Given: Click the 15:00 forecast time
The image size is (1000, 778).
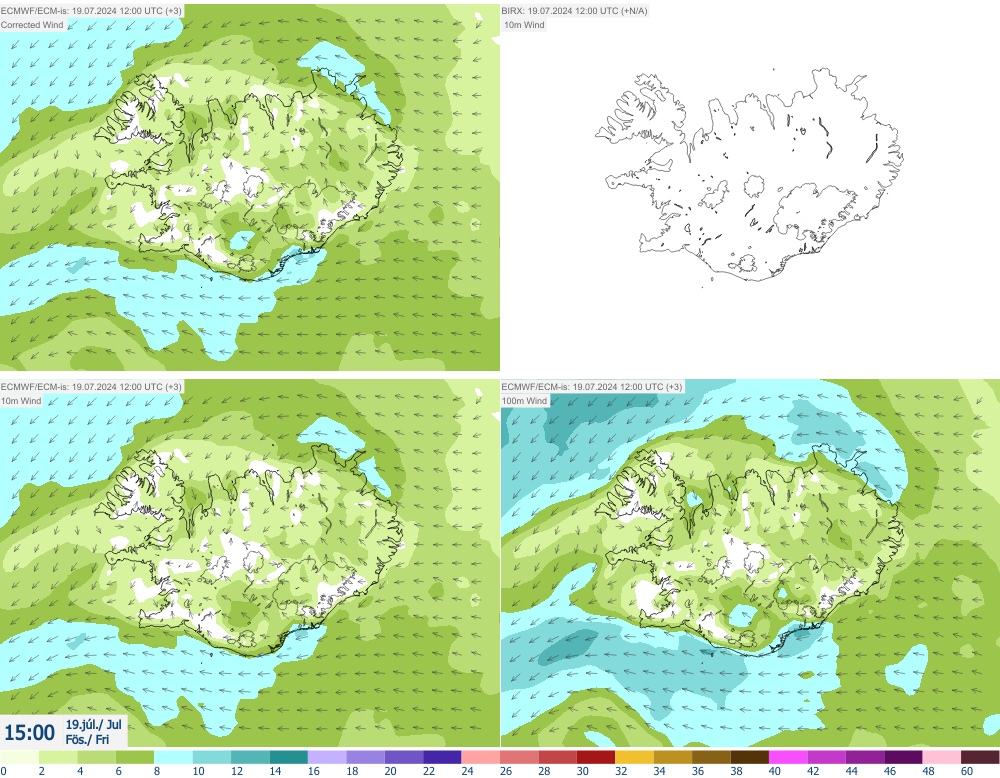Looking at the screenshot, I should point(29,732).
